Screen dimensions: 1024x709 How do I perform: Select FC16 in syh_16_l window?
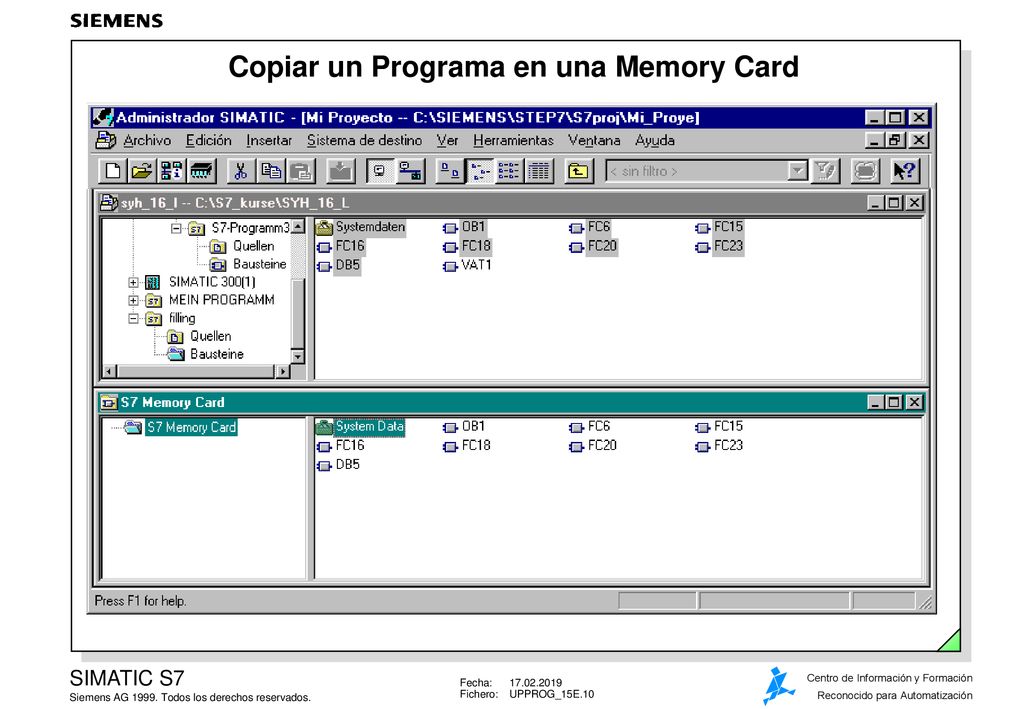coord(341,246)
